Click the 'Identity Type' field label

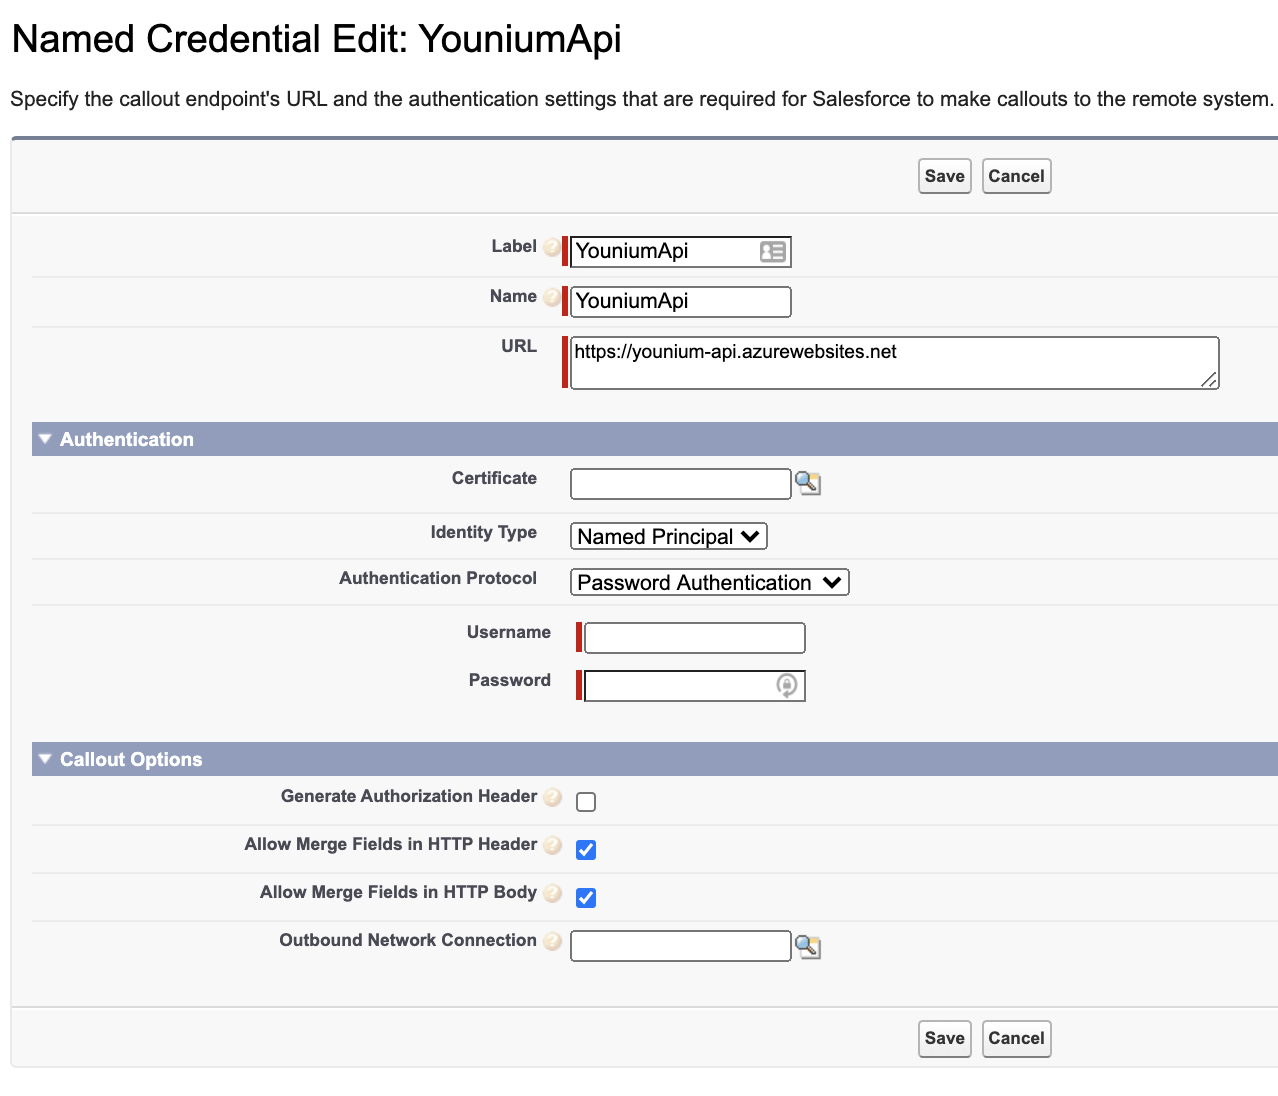coord(484,532)
